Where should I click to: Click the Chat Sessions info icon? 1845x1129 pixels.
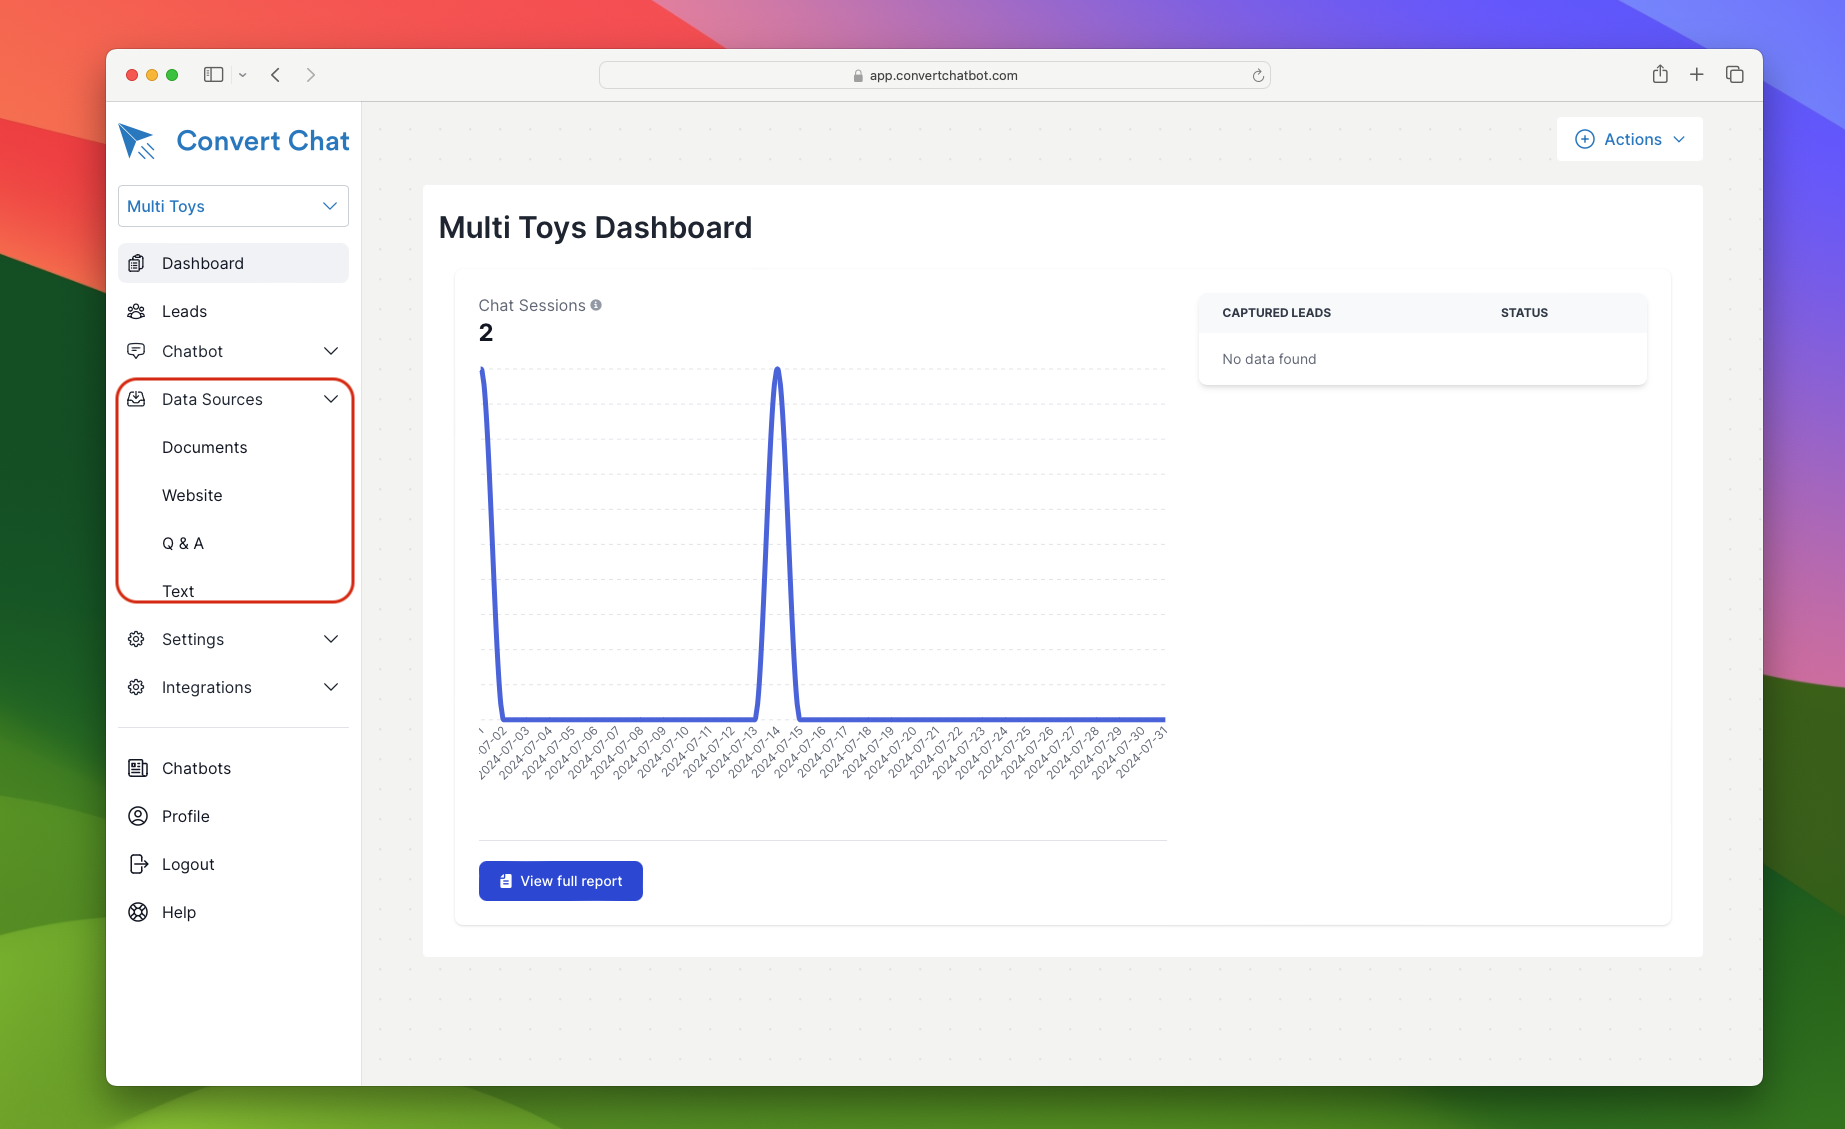(596, 305)
